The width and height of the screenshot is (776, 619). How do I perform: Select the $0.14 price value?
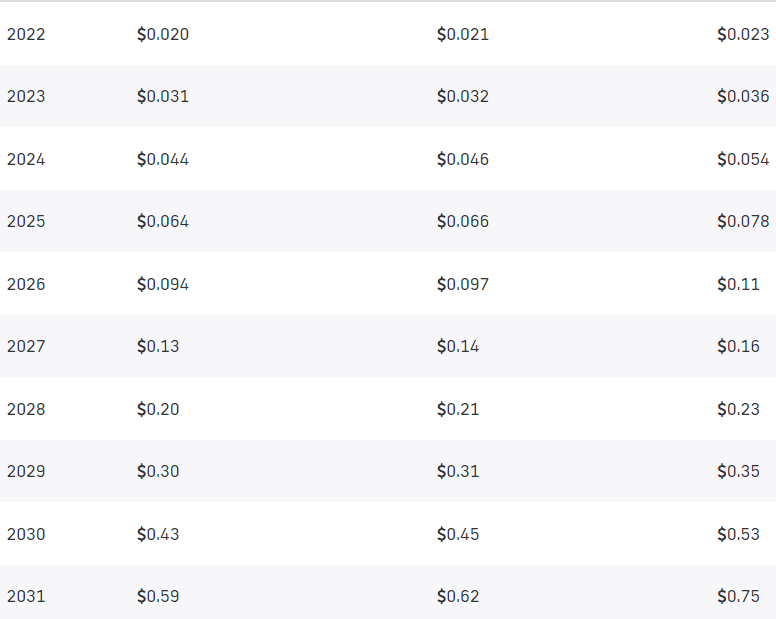(458, 346)
